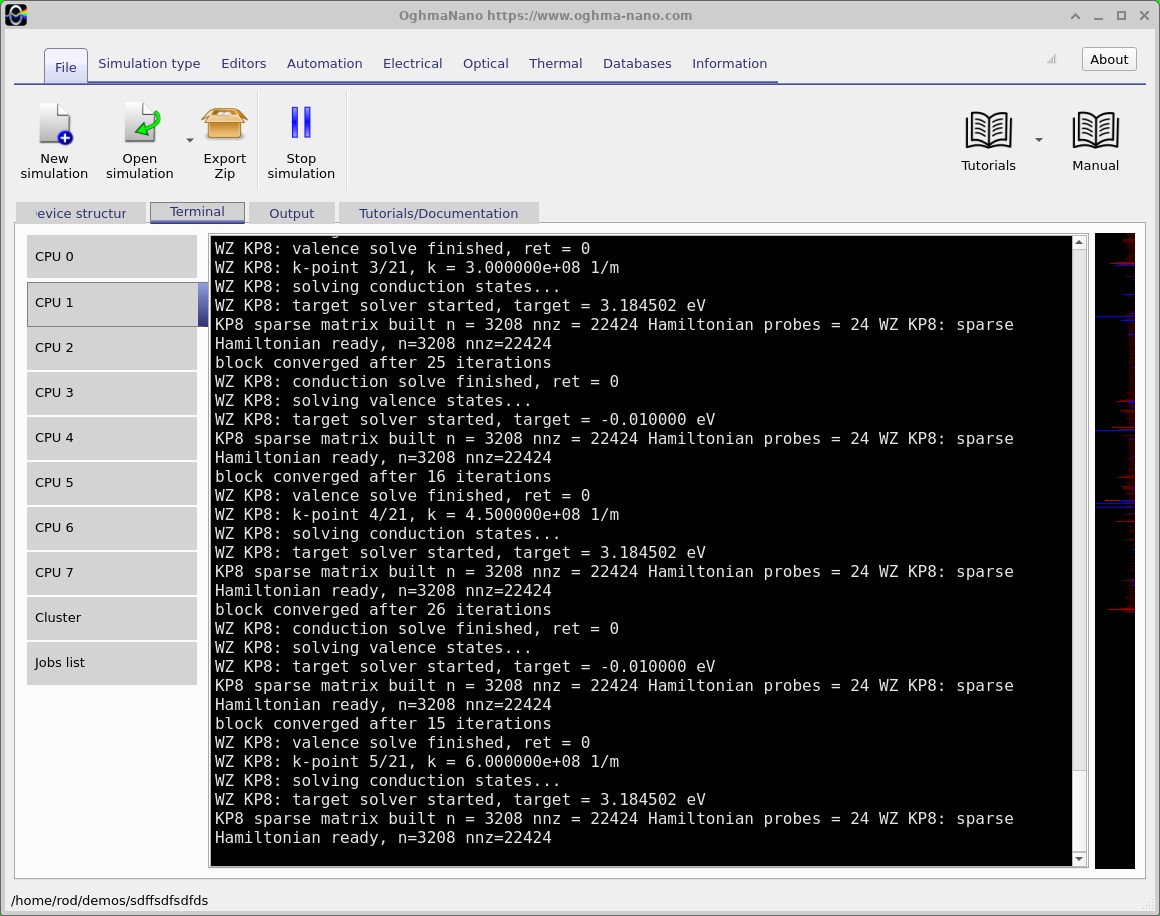Switch to the Optical ribbon tab
1160x916 pixels.
pos(486,64)
